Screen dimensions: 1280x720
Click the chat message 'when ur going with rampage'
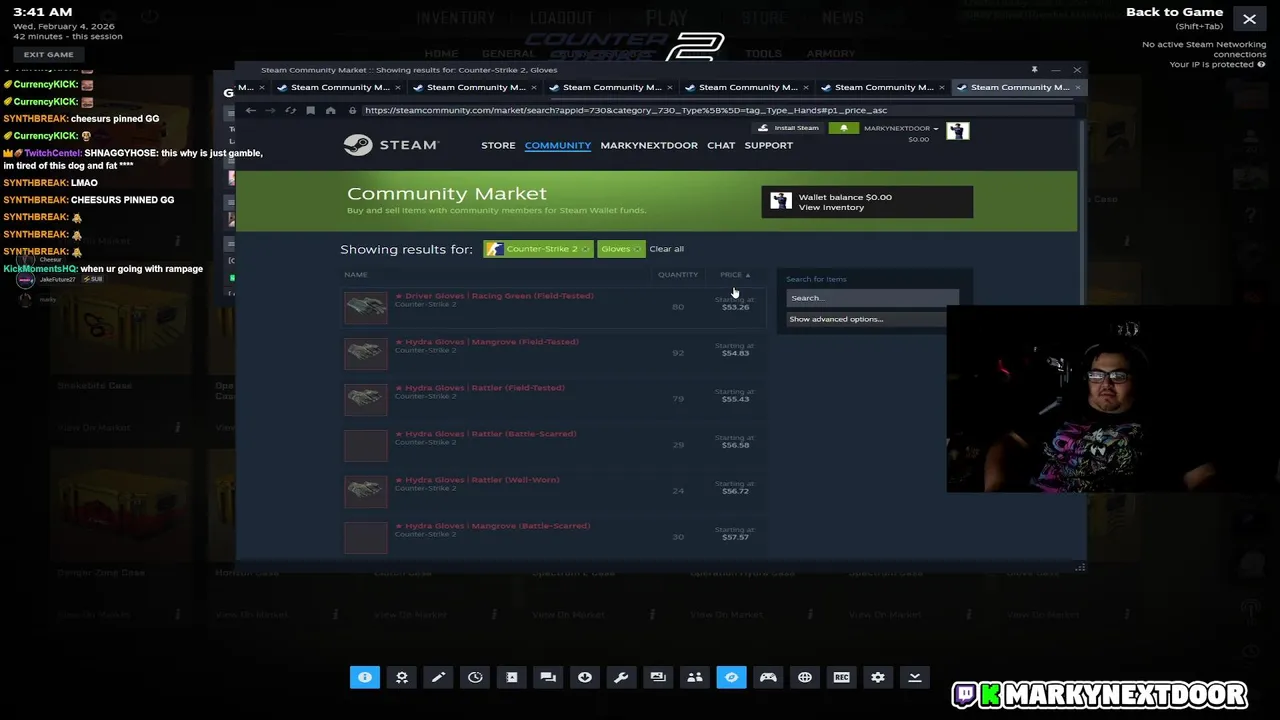141,269
